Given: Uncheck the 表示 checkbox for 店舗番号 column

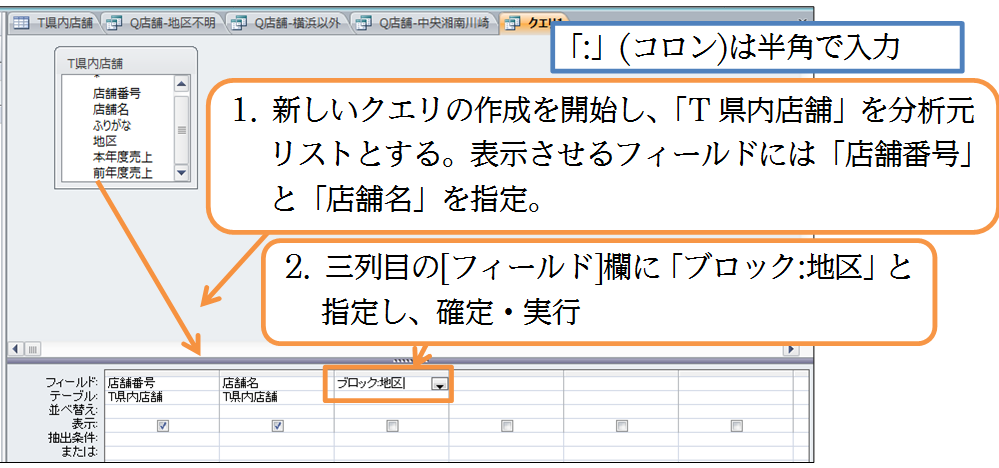Looking at the screenshot, I should [163, 425].
